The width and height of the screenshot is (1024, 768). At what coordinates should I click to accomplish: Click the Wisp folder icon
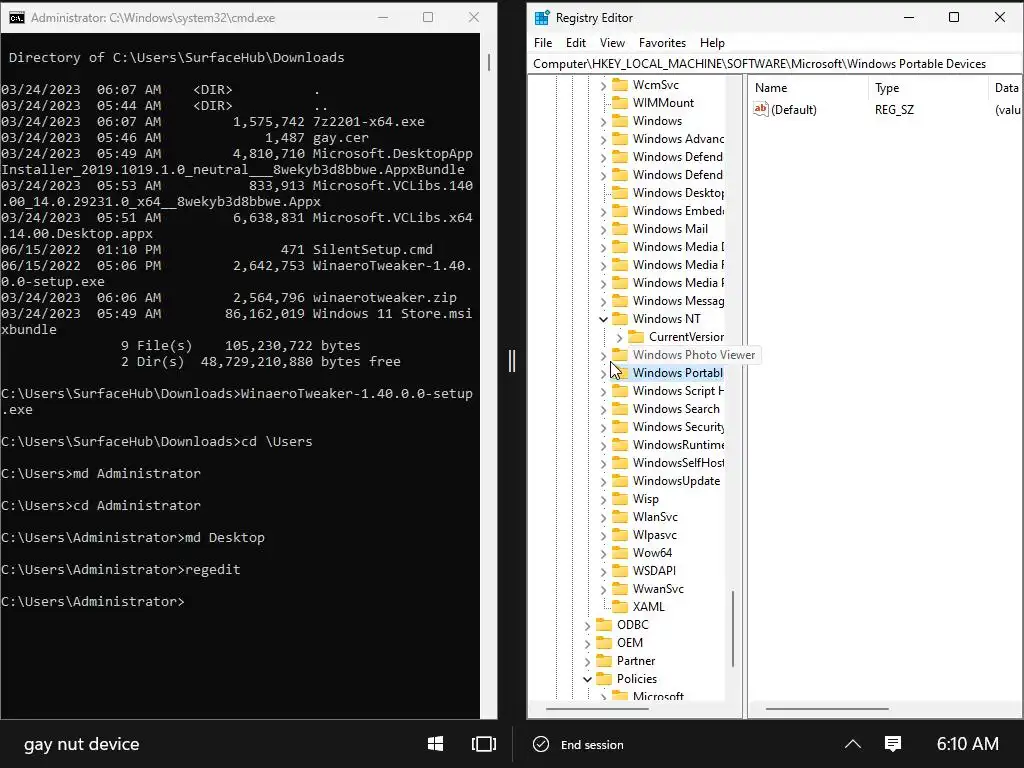[x=620, y=499]
